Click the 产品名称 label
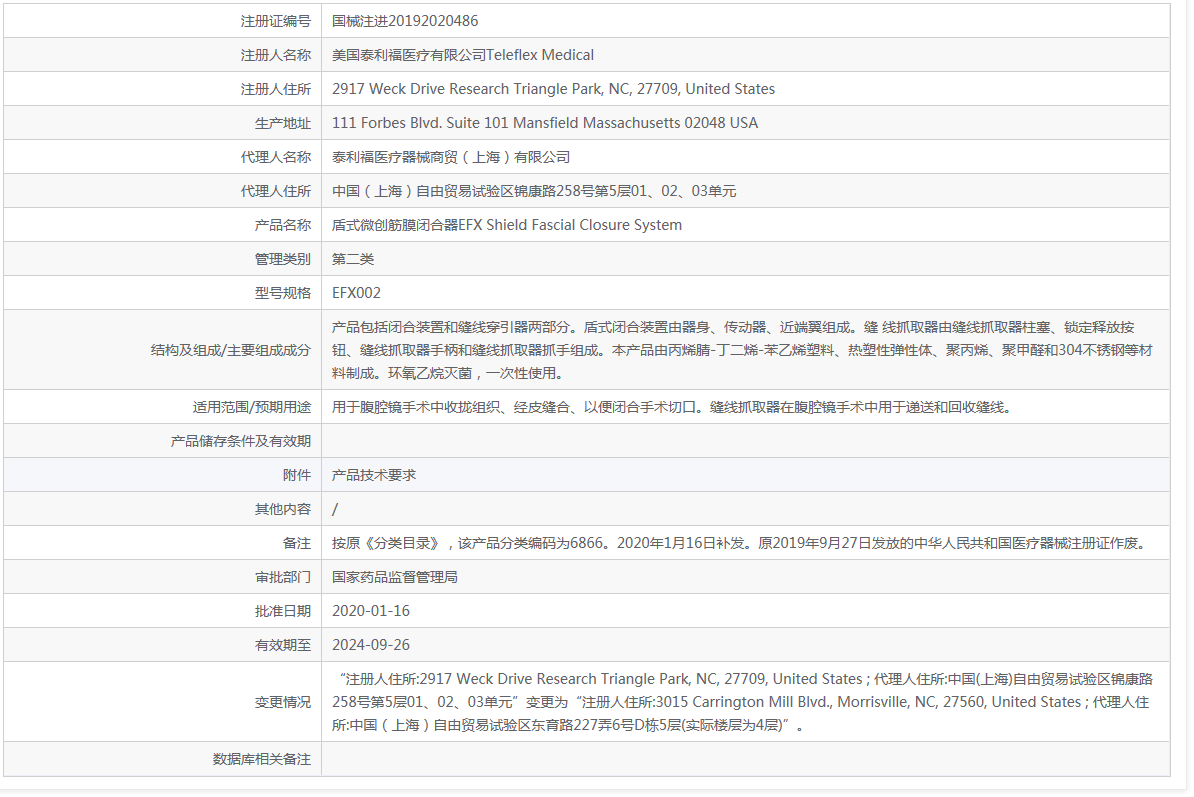Viewport: 1194px width, 797px height. [283, 225]
